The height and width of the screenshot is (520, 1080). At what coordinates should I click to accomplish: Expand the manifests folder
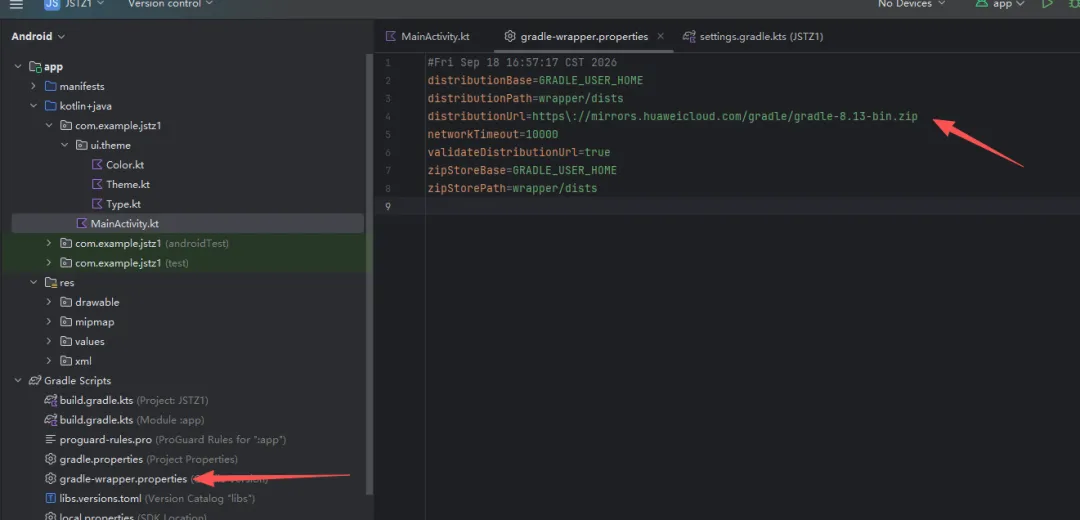click(x=33, y=87)
